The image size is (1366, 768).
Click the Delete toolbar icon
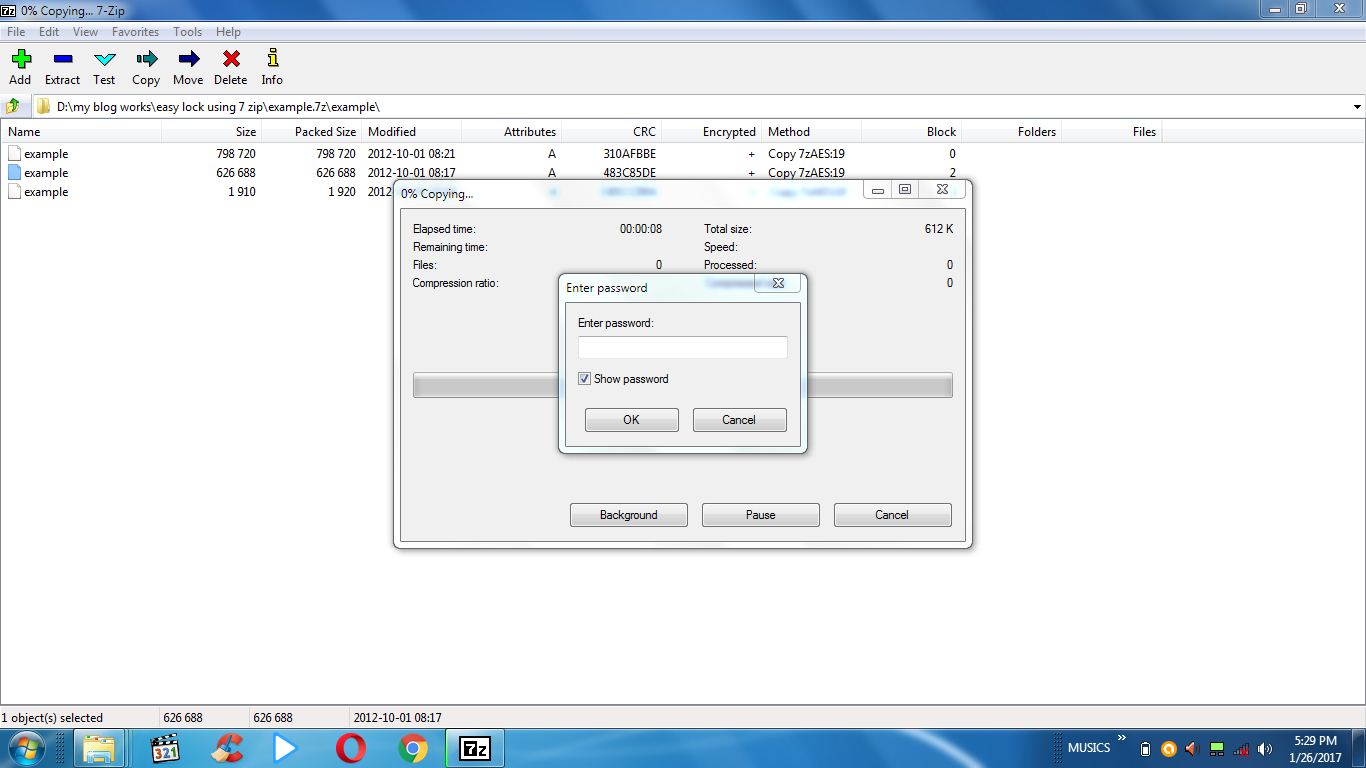[x=230, y=59]
